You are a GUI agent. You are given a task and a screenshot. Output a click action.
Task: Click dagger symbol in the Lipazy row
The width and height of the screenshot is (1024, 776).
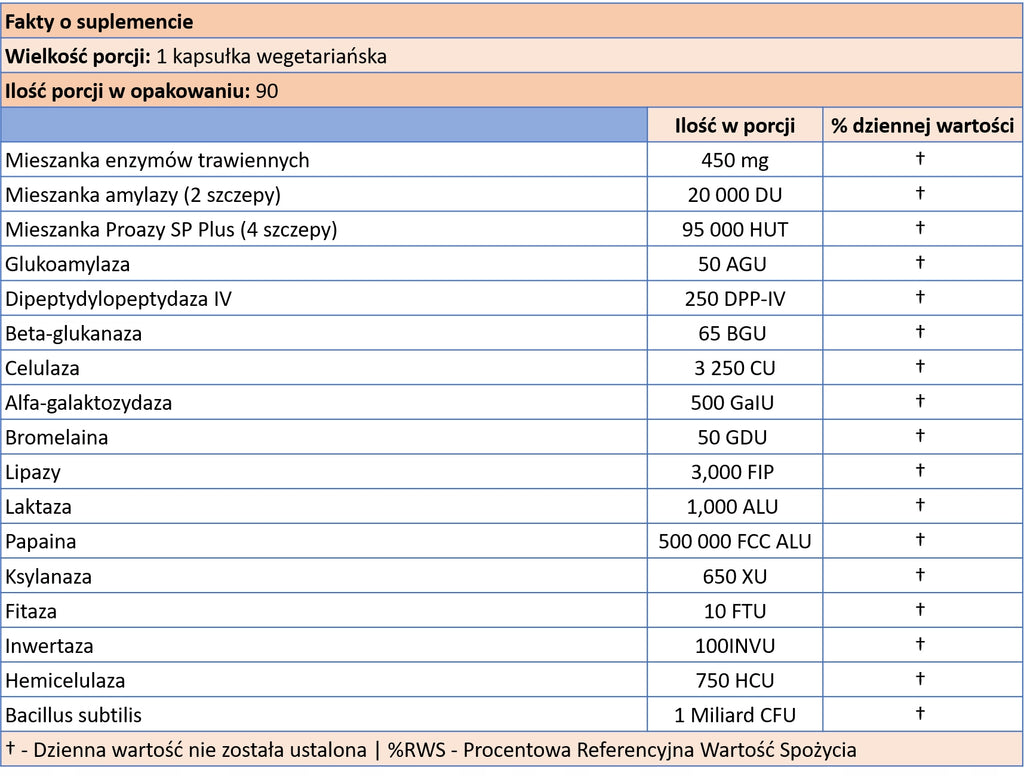pos(920,470)
